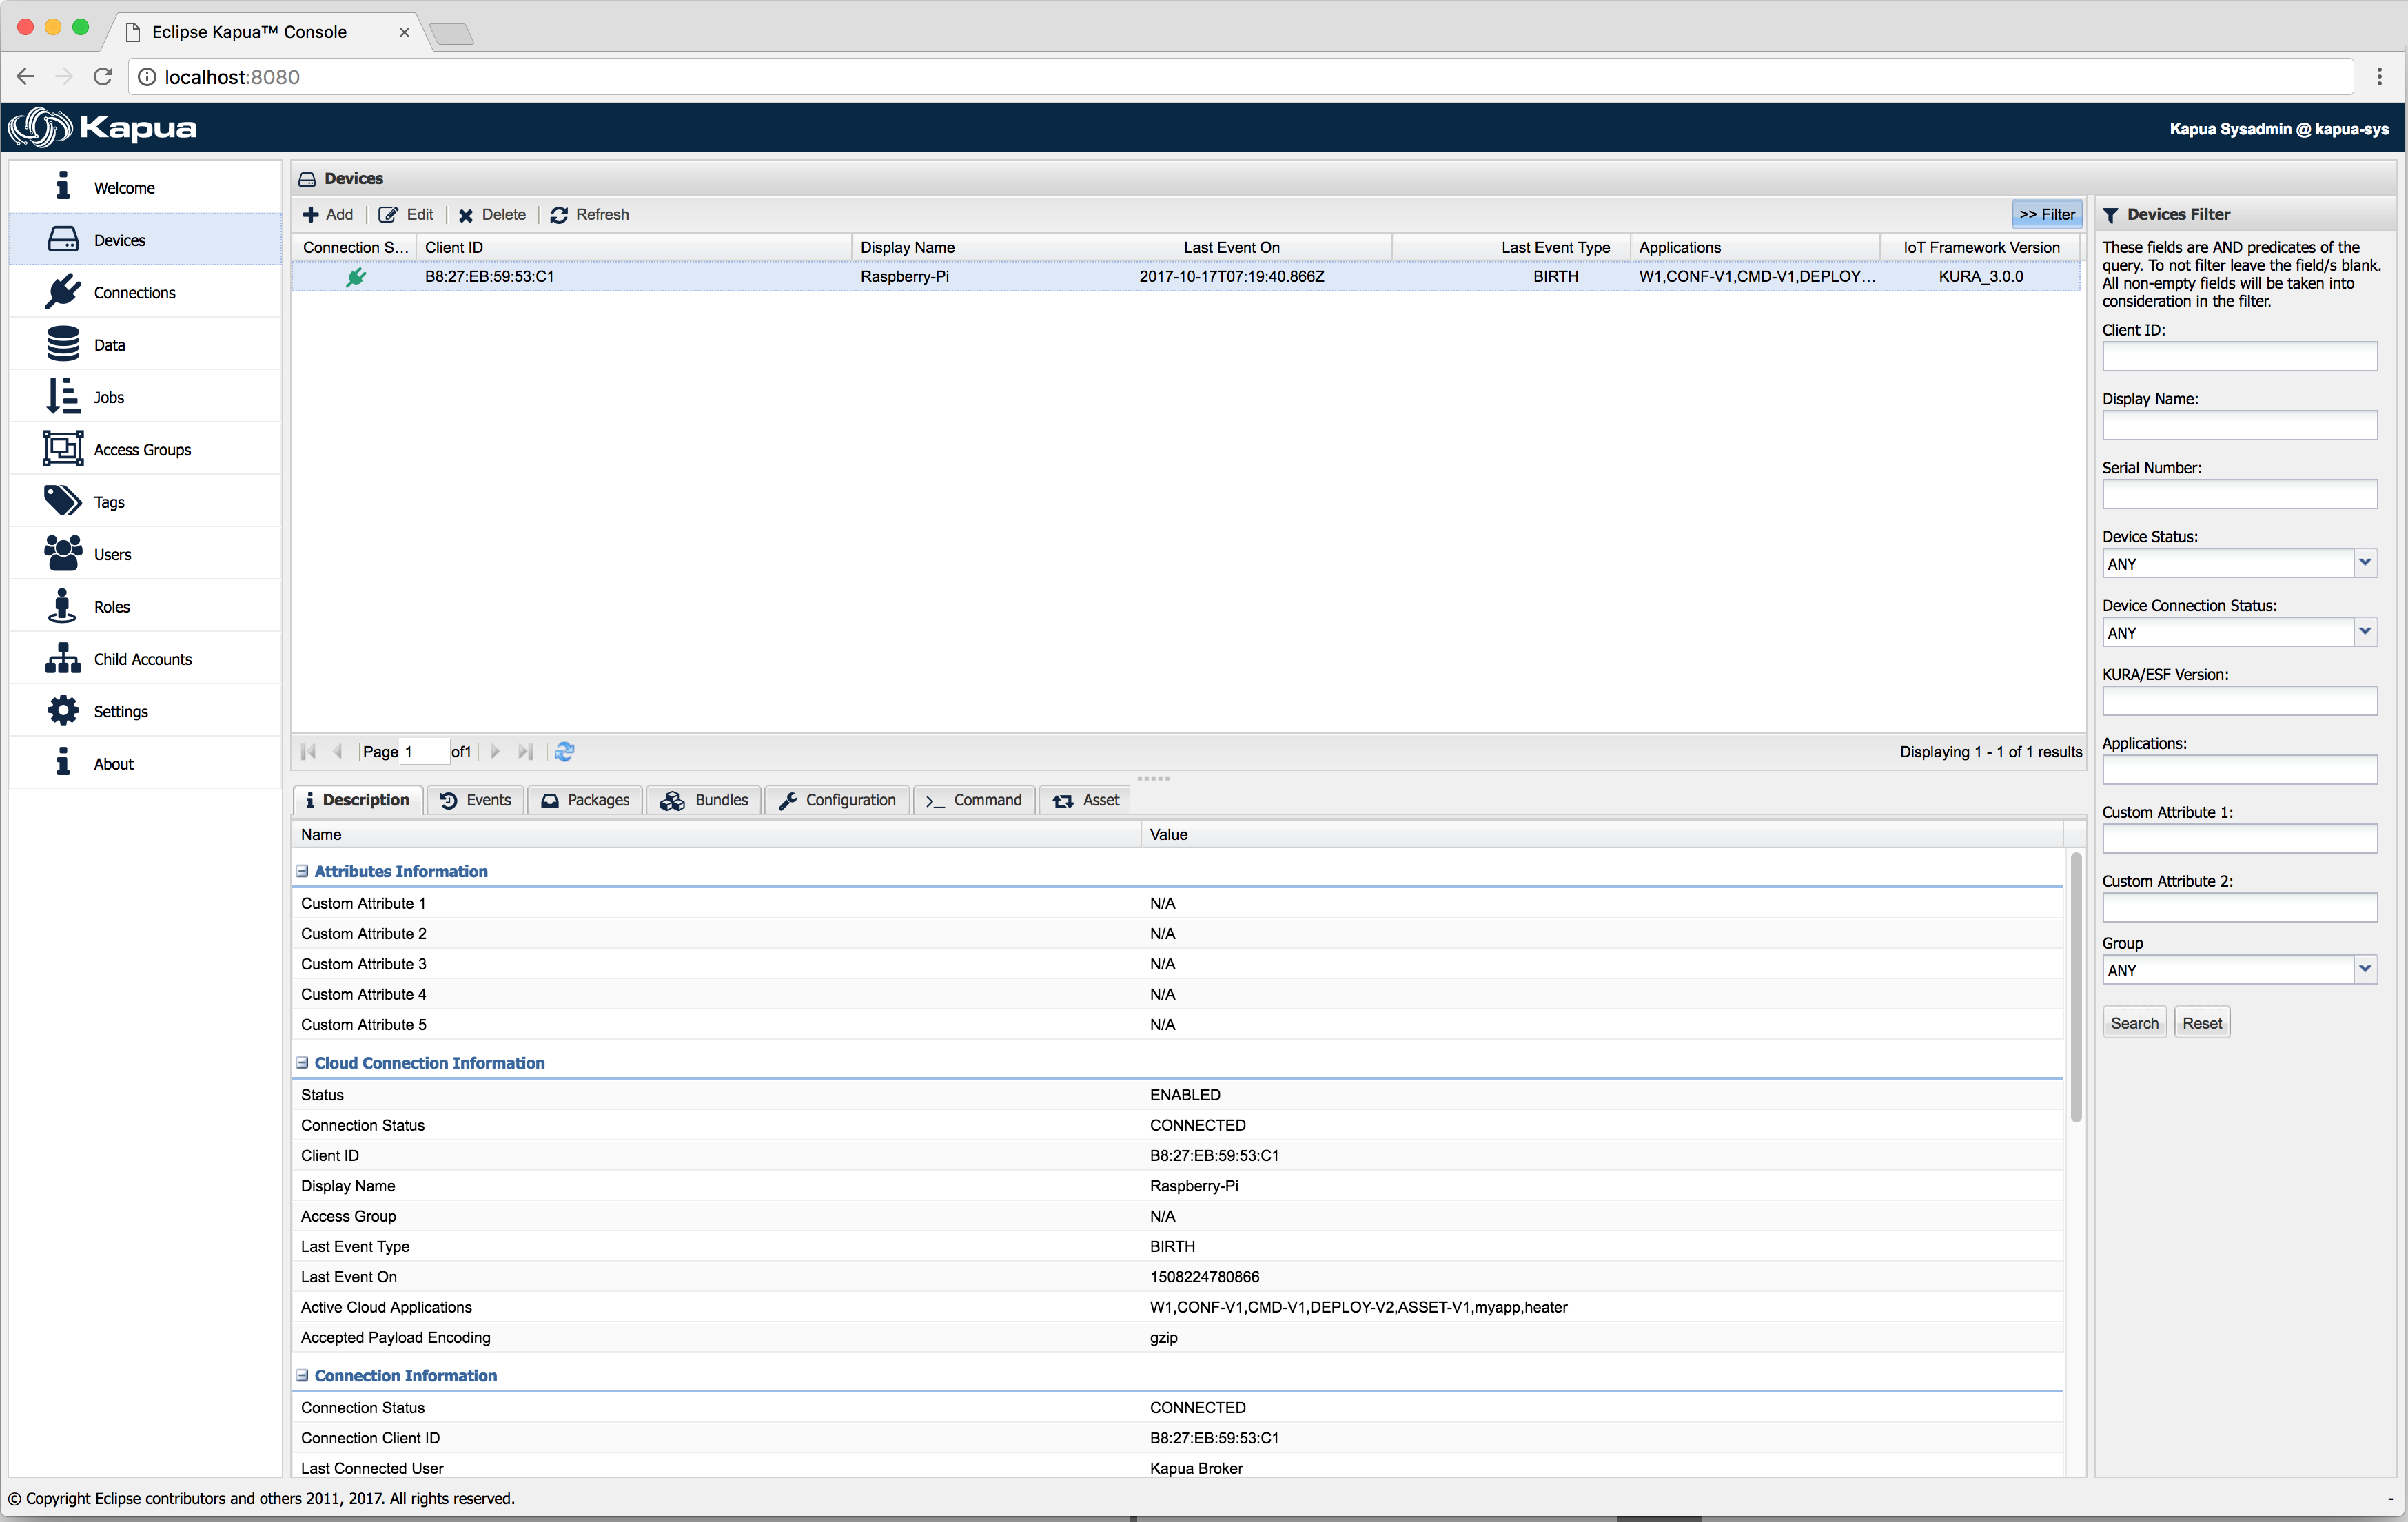Open the Users icon
This screenshot has width=2408, height=1522.
(x=63, y=553)
